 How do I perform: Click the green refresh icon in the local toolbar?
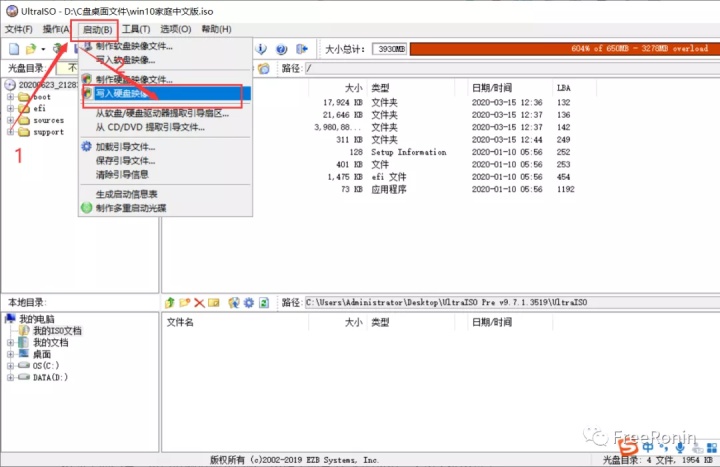[264, 303]
